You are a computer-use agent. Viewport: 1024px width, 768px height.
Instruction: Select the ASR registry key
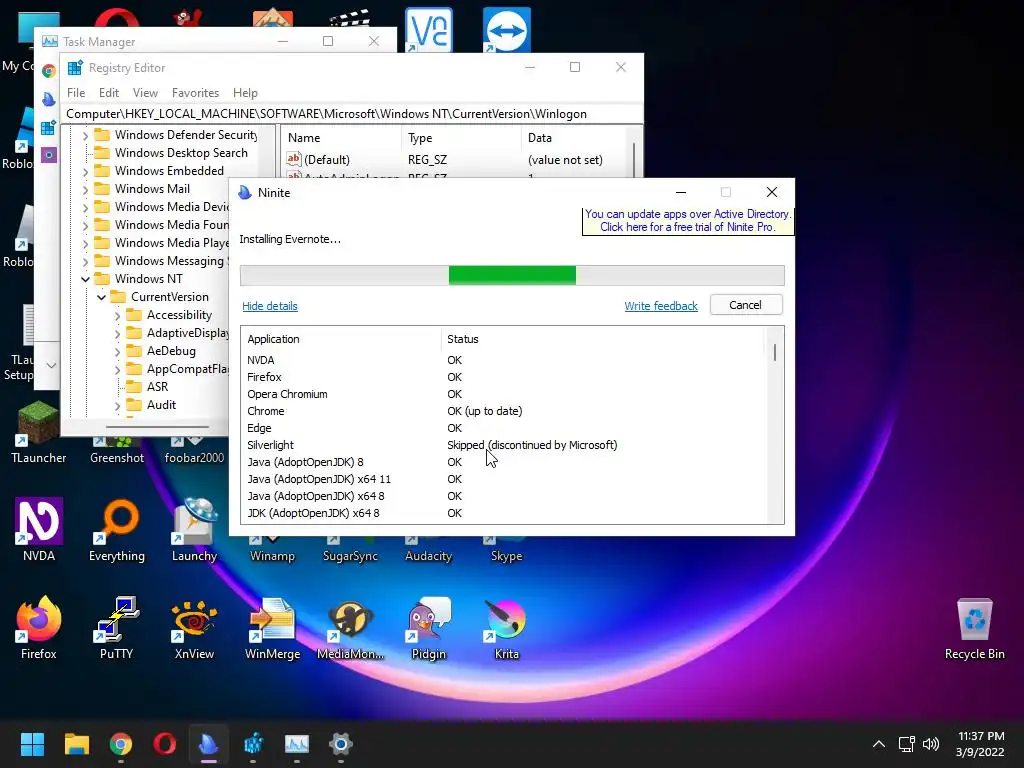[157, 387]
